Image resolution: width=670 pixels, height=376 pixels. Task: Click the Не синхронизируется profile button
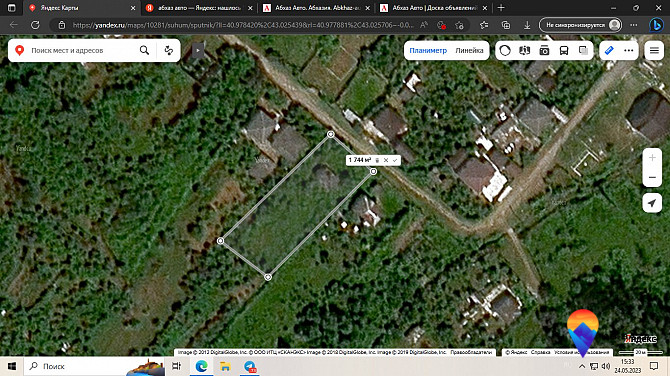[580, 25]
